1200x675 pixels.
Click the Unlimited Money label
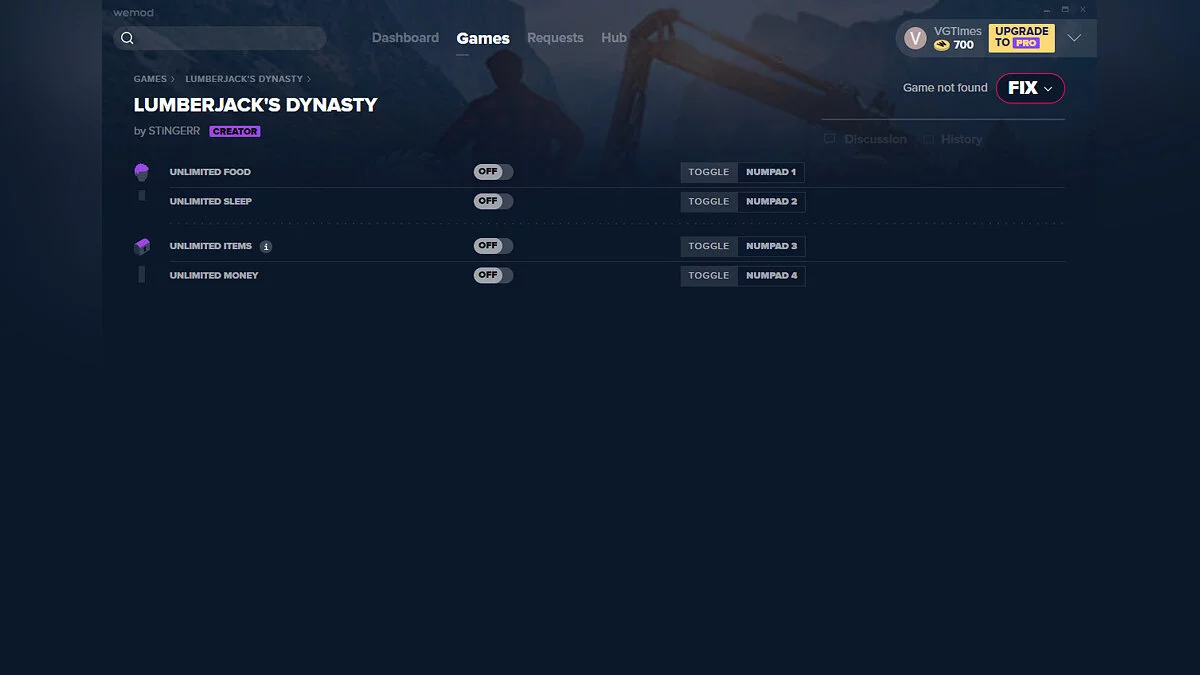[x=214, y=275]
